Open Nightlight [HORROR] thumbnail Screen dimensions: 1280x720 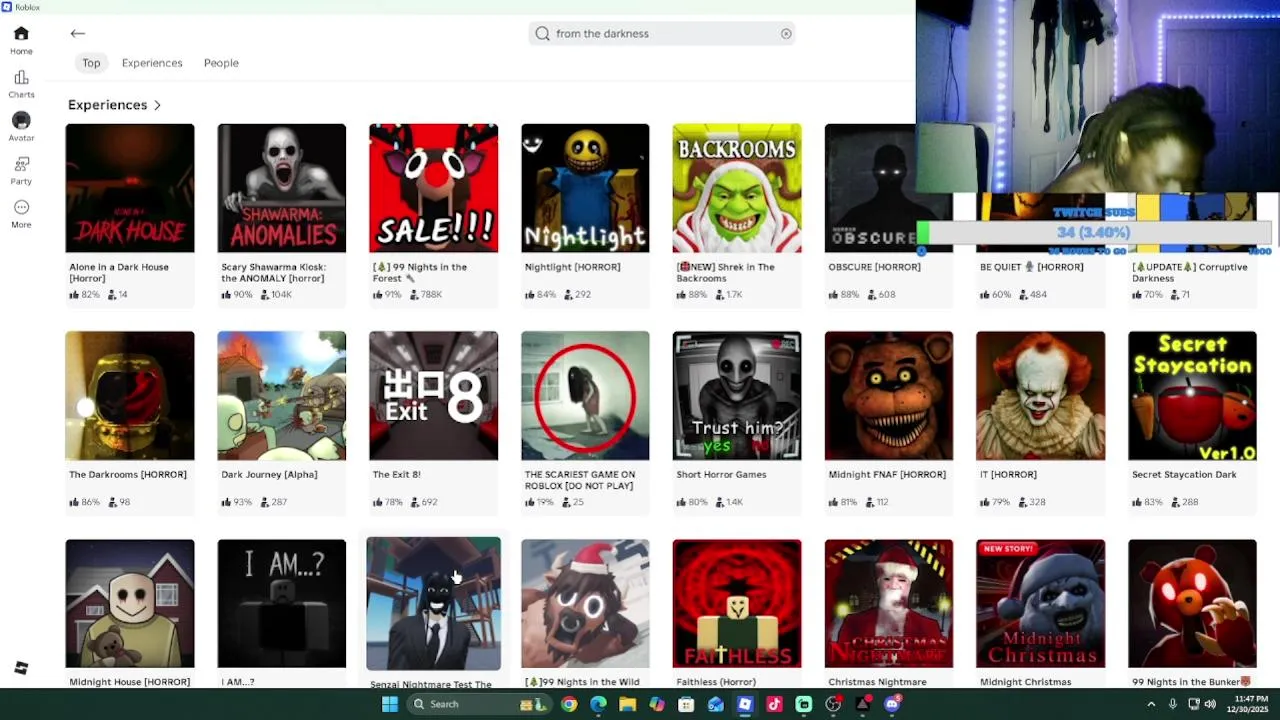click(585, 188)
